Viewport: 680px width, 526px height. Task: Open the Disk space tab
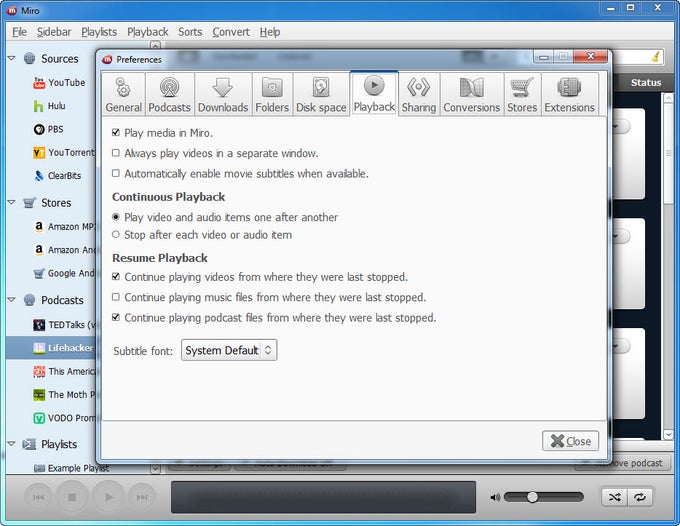[x=321, y=94]
